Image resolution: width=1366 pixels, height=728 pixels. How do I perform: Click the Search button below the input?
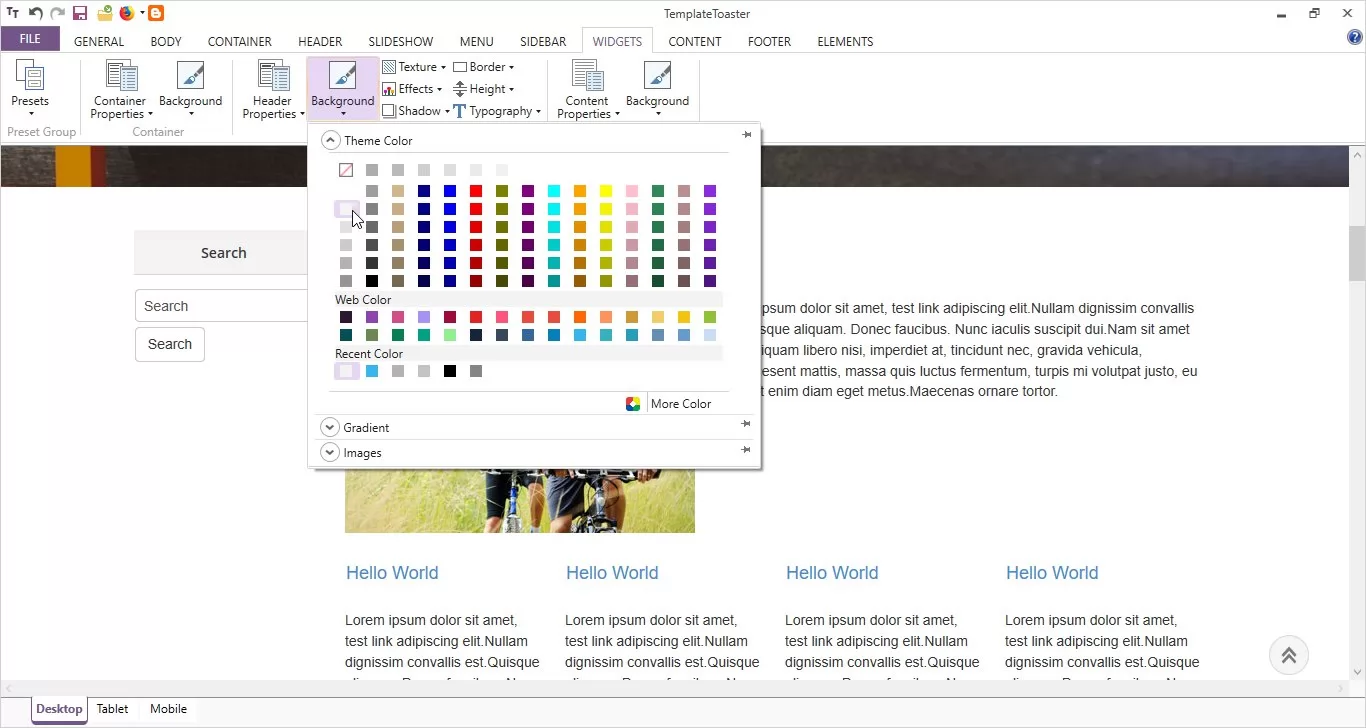(x=170, y=344)
